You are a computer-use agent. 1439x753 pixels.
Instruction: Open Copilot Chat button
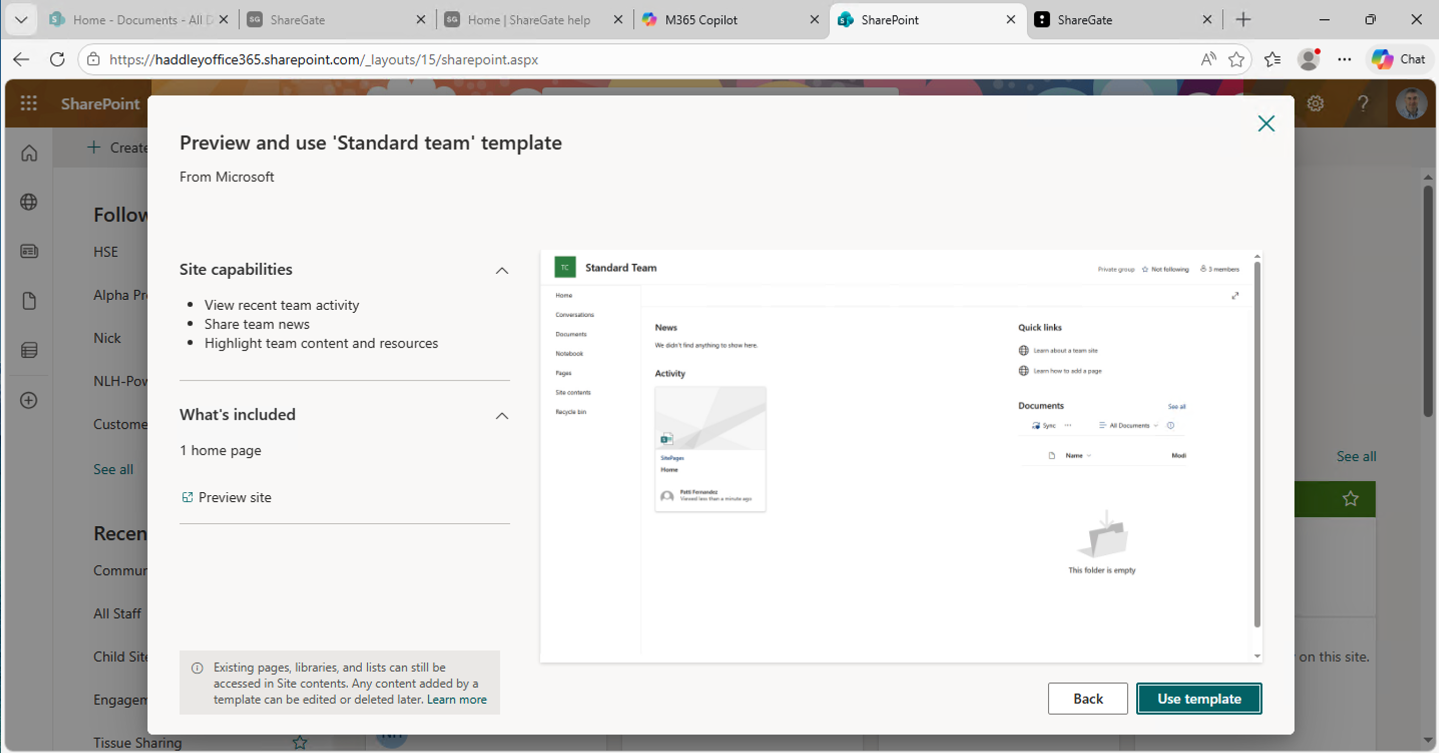pyautogui.click(x=1399, y=59)
